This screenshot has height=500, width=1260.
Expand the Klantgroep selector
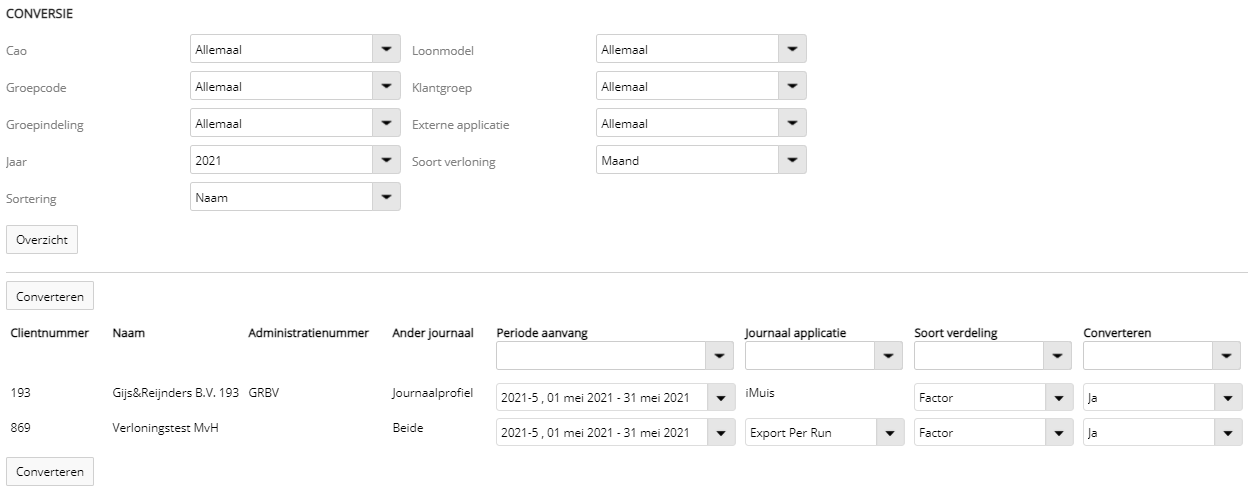[x=701, y=86]
